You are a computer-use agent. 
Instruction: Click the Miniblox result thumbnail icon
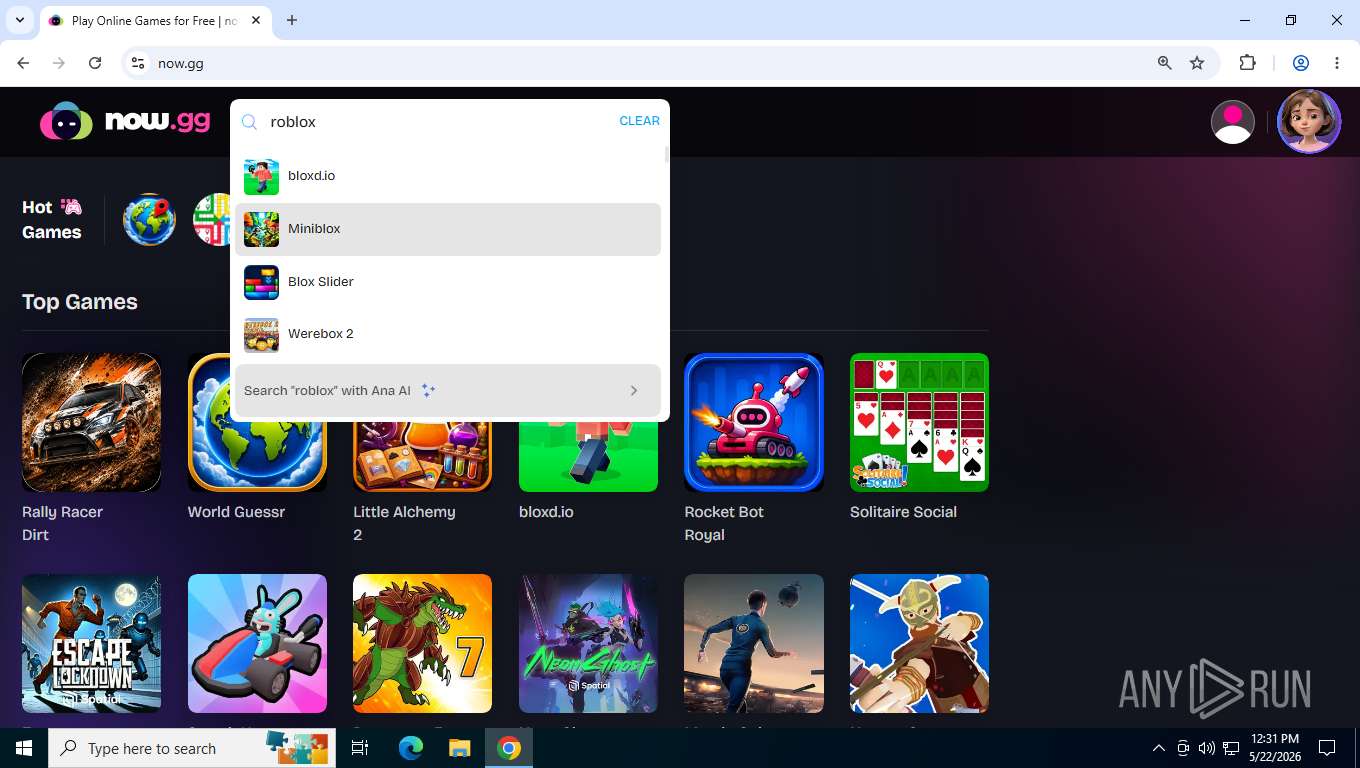point(261,229)
